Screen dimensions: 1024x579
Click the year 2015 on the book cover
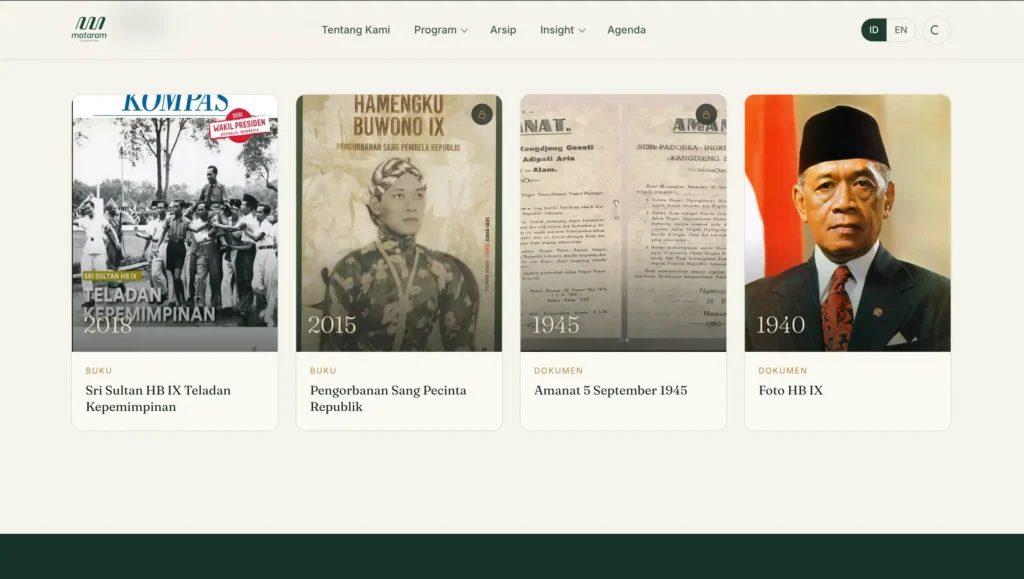click(332, 324)
